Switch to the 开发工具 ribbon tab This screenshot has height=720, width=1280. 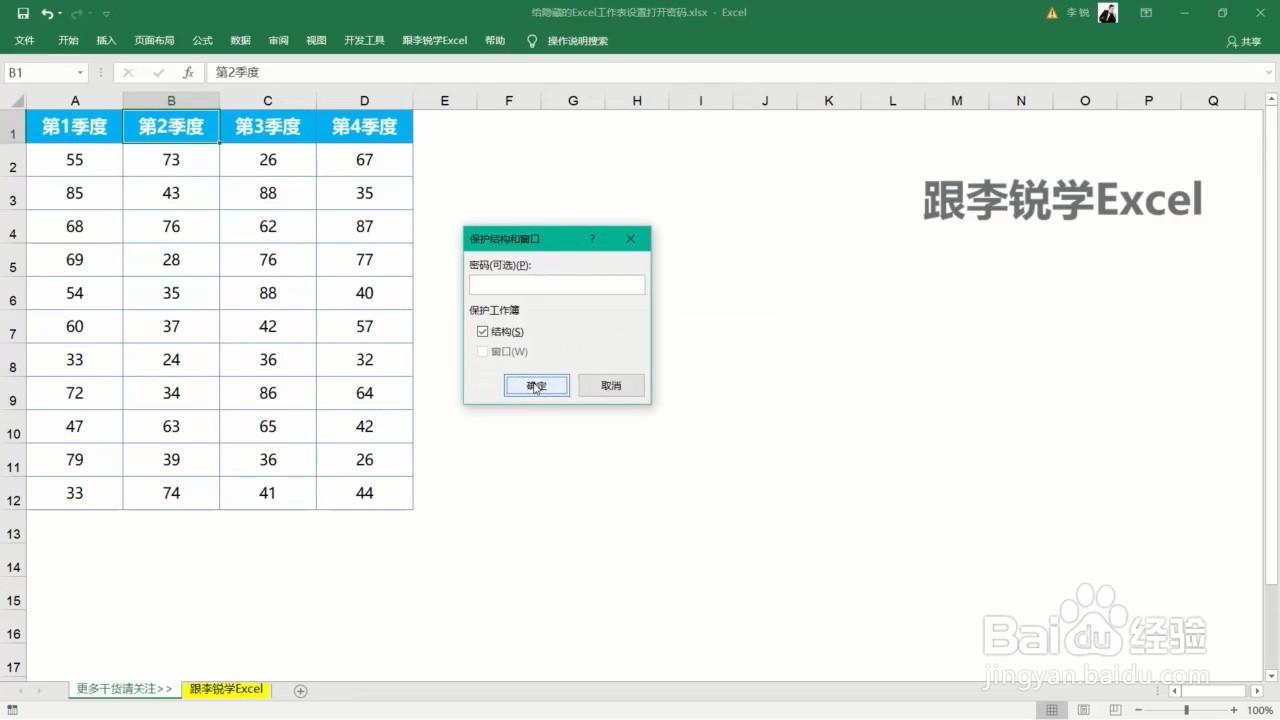click(364, 41)
